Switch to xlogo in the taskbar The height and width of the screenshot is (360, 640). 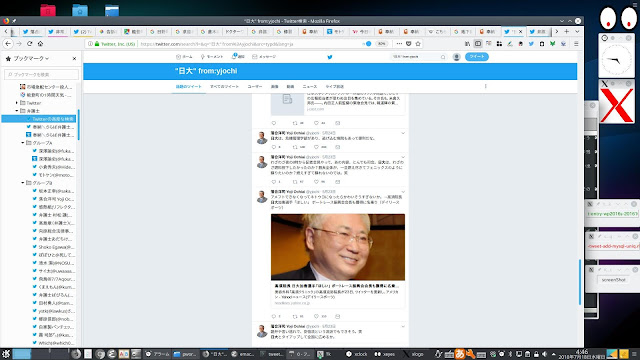[413, 354]
